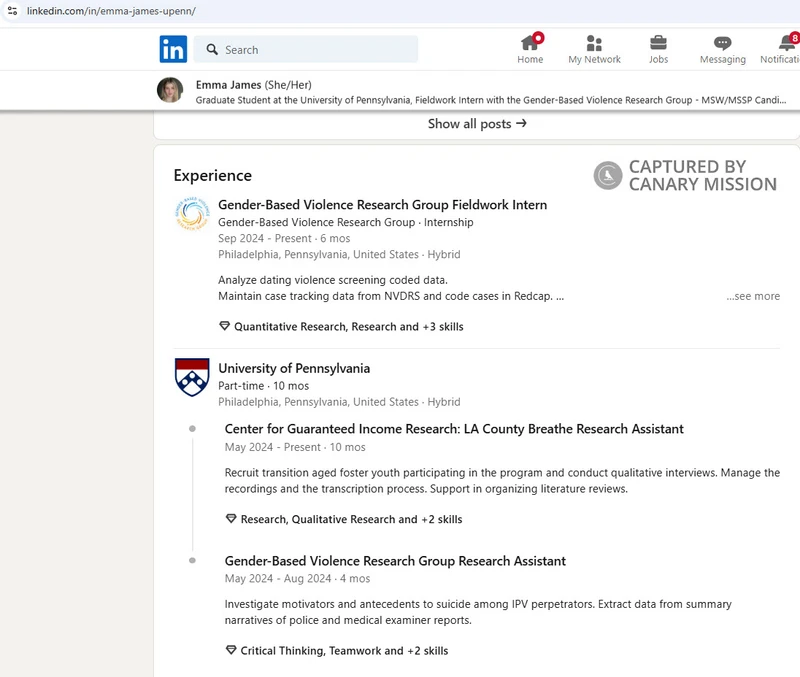Open Messaging from the top navigation

point(722,43)
